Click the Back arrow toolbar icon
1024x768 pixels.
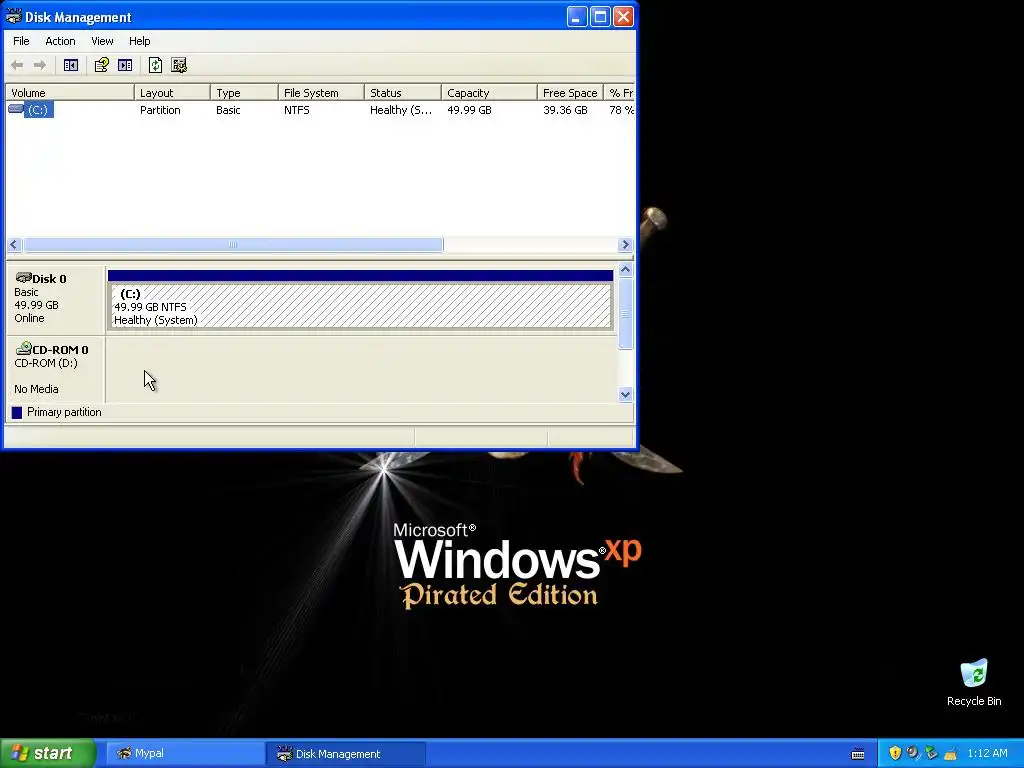pyautogui.click(x=18, y=65)
